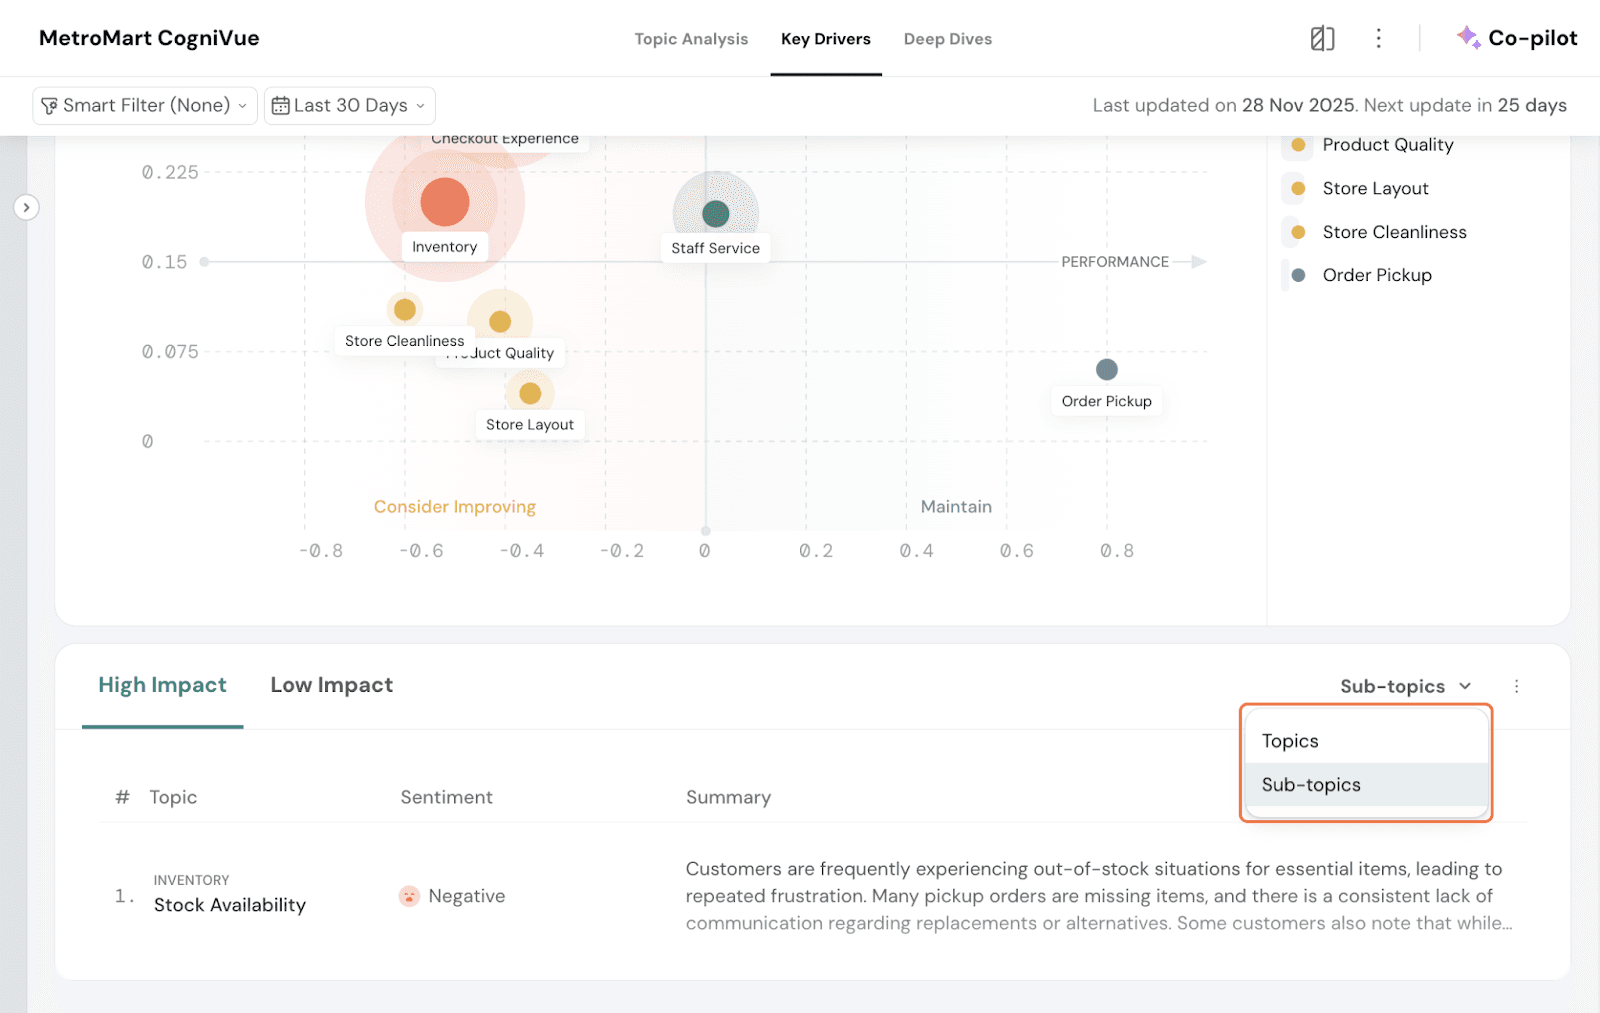Open the Smart Filter dropdown
Image resolution: width=1600 pixels, height=1013 pixels.
click(x=145, y=106)
